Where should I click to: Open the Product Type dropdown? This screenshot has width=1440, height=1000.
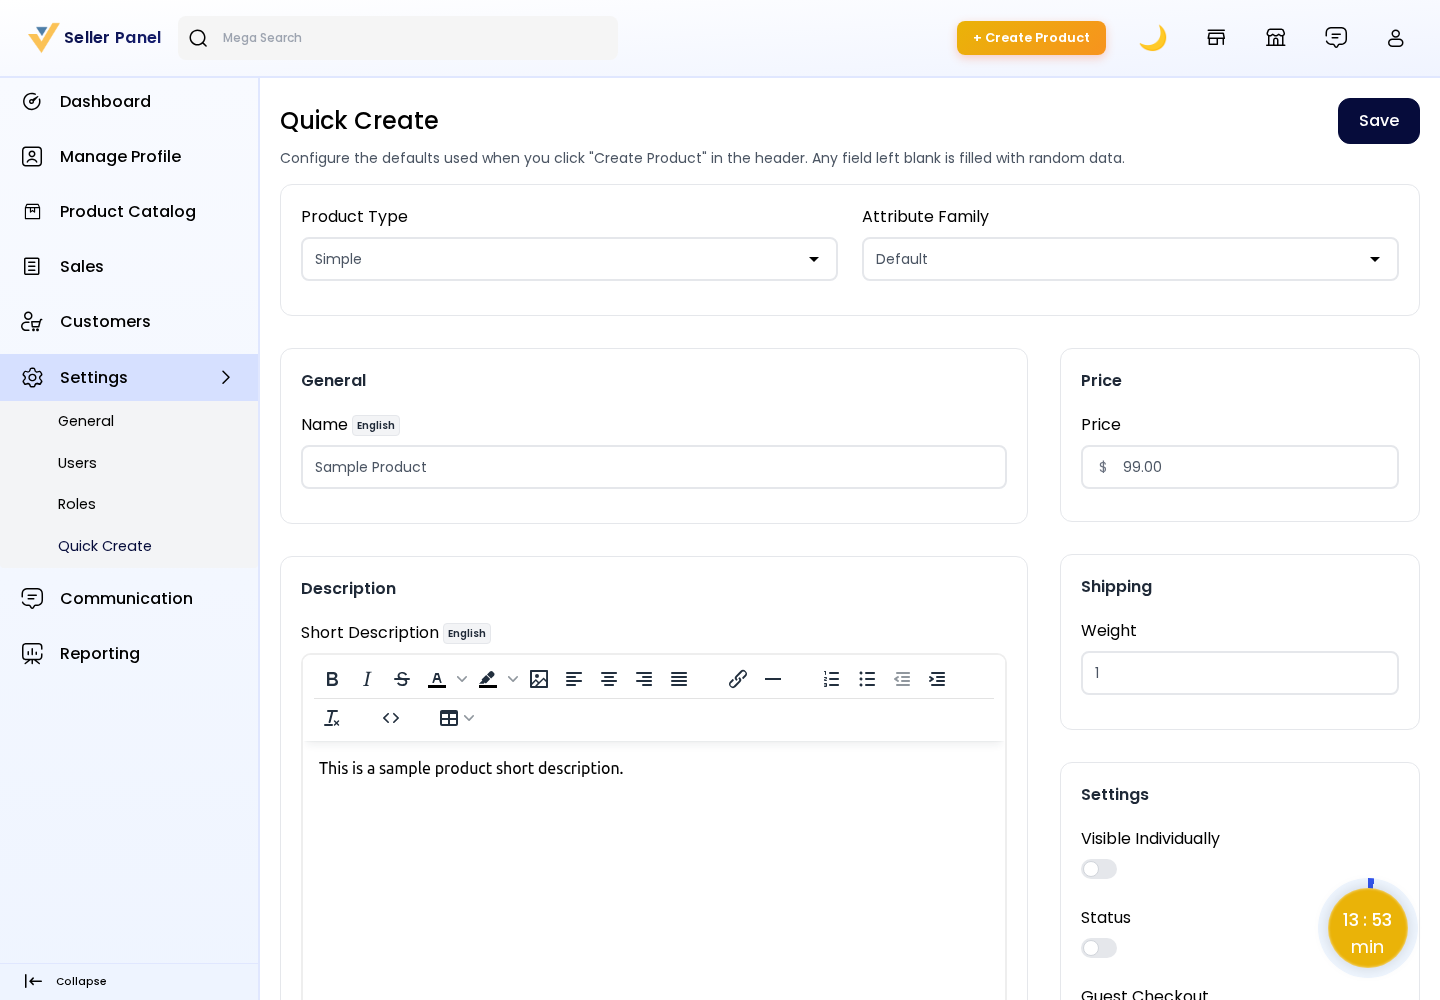click(569, 259)
